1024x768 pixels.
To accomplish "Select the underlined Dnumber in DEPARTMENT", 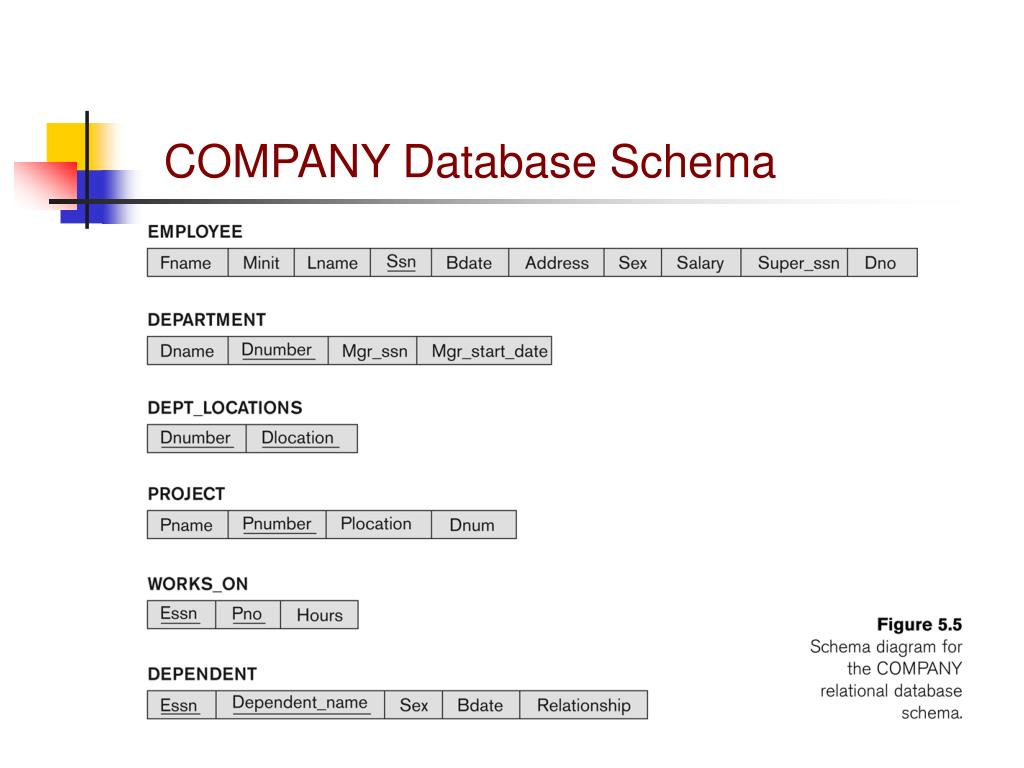I will tap(278, 351).
